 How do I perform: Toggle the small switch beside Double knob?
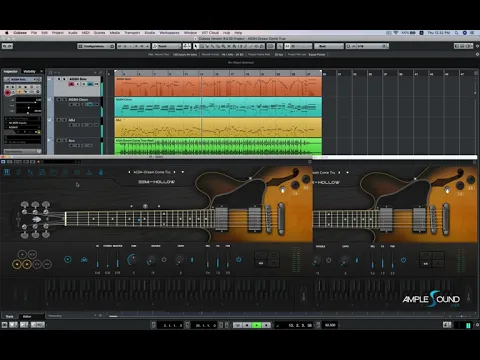164,259
